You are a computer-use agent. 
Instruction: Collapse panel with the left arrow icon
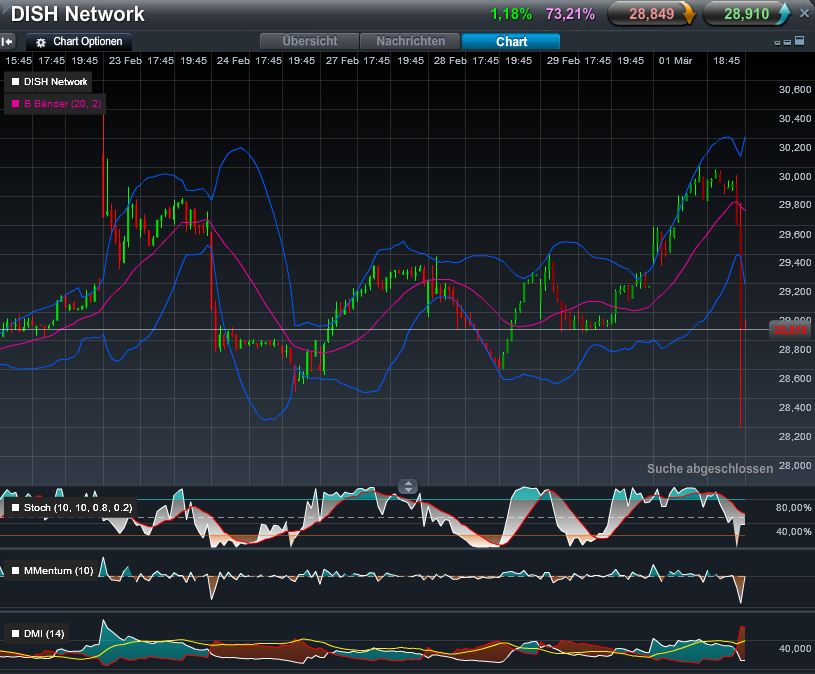point(8,42)
